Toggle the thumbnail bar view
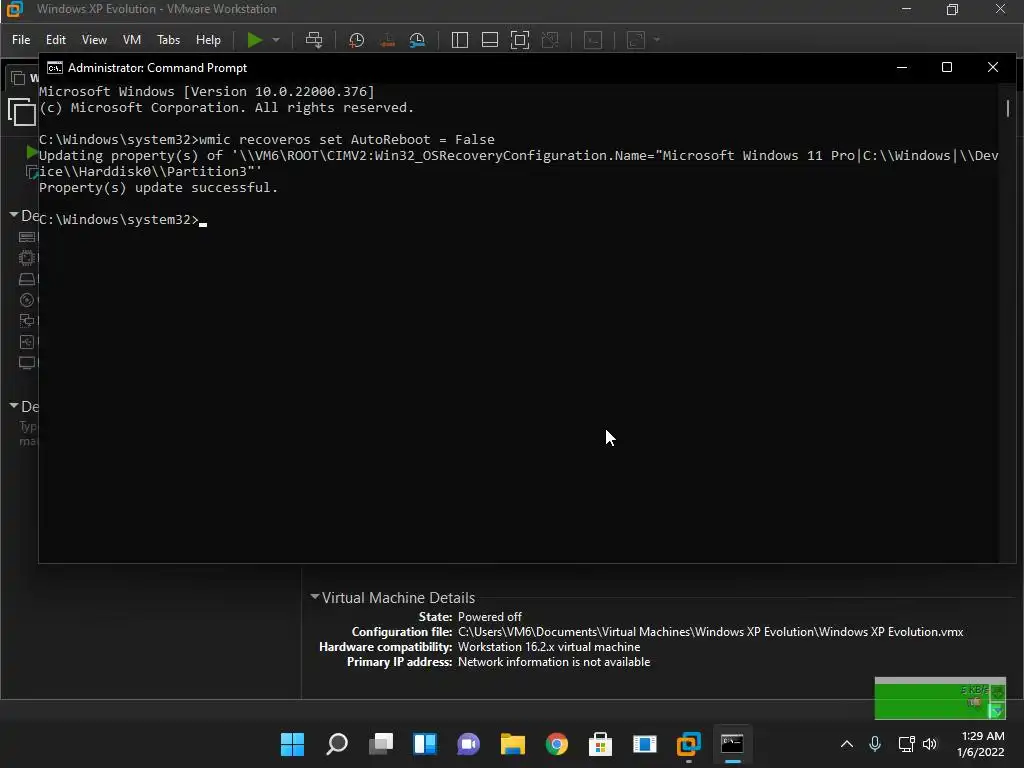This screenshot has height=768, width=1024. click(490, 40)
